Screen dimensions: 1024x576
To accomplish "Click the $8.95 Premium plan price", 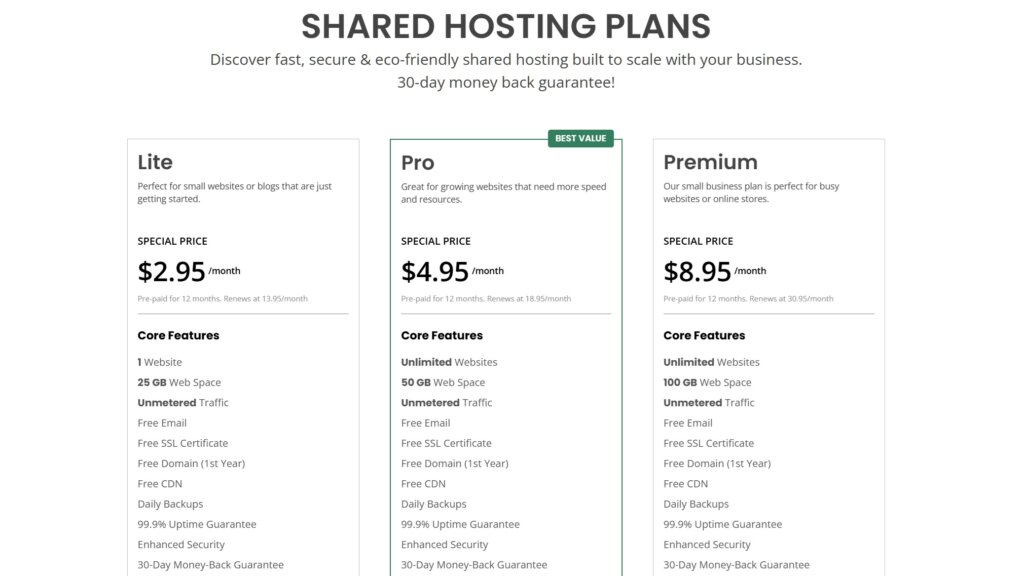I will coord(697,271).
